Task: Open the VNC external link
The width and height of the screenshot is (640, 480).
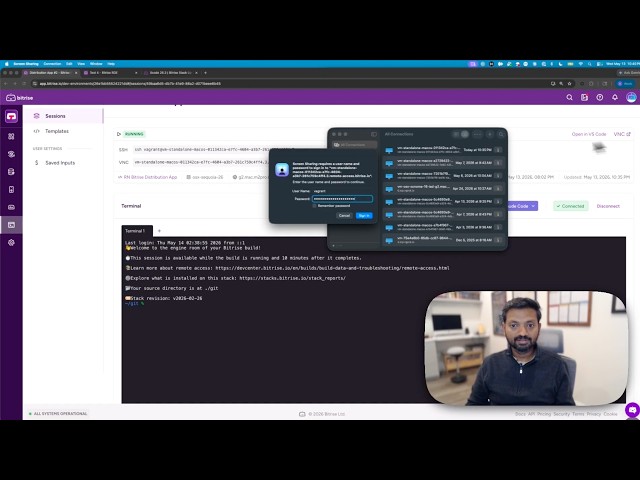Action: coord(622,134)
